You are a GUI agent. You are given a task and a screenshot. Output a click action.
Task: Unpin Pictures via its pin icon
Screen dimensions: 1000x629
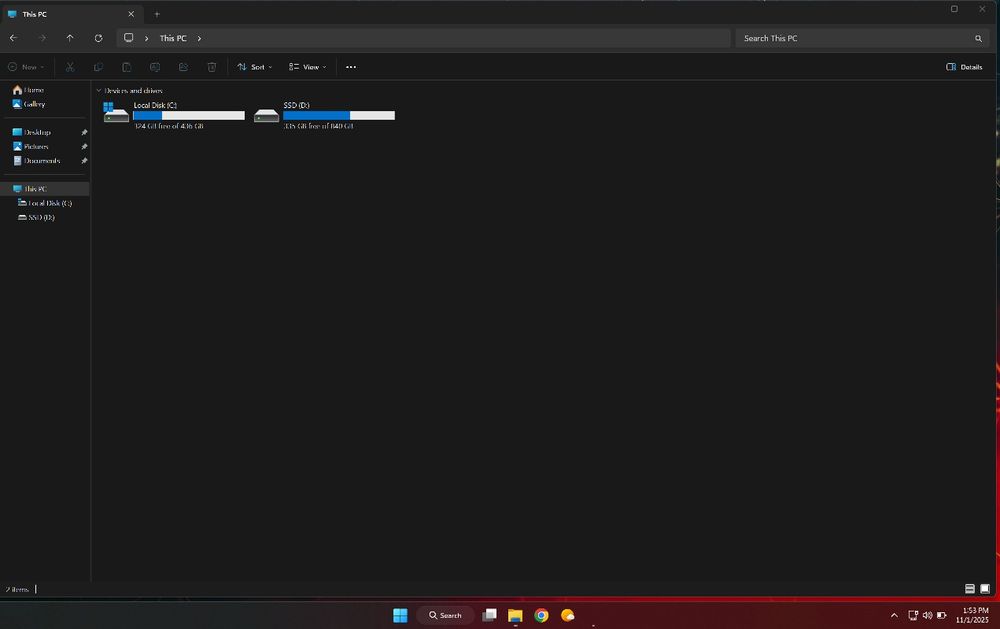coord(84,147)
